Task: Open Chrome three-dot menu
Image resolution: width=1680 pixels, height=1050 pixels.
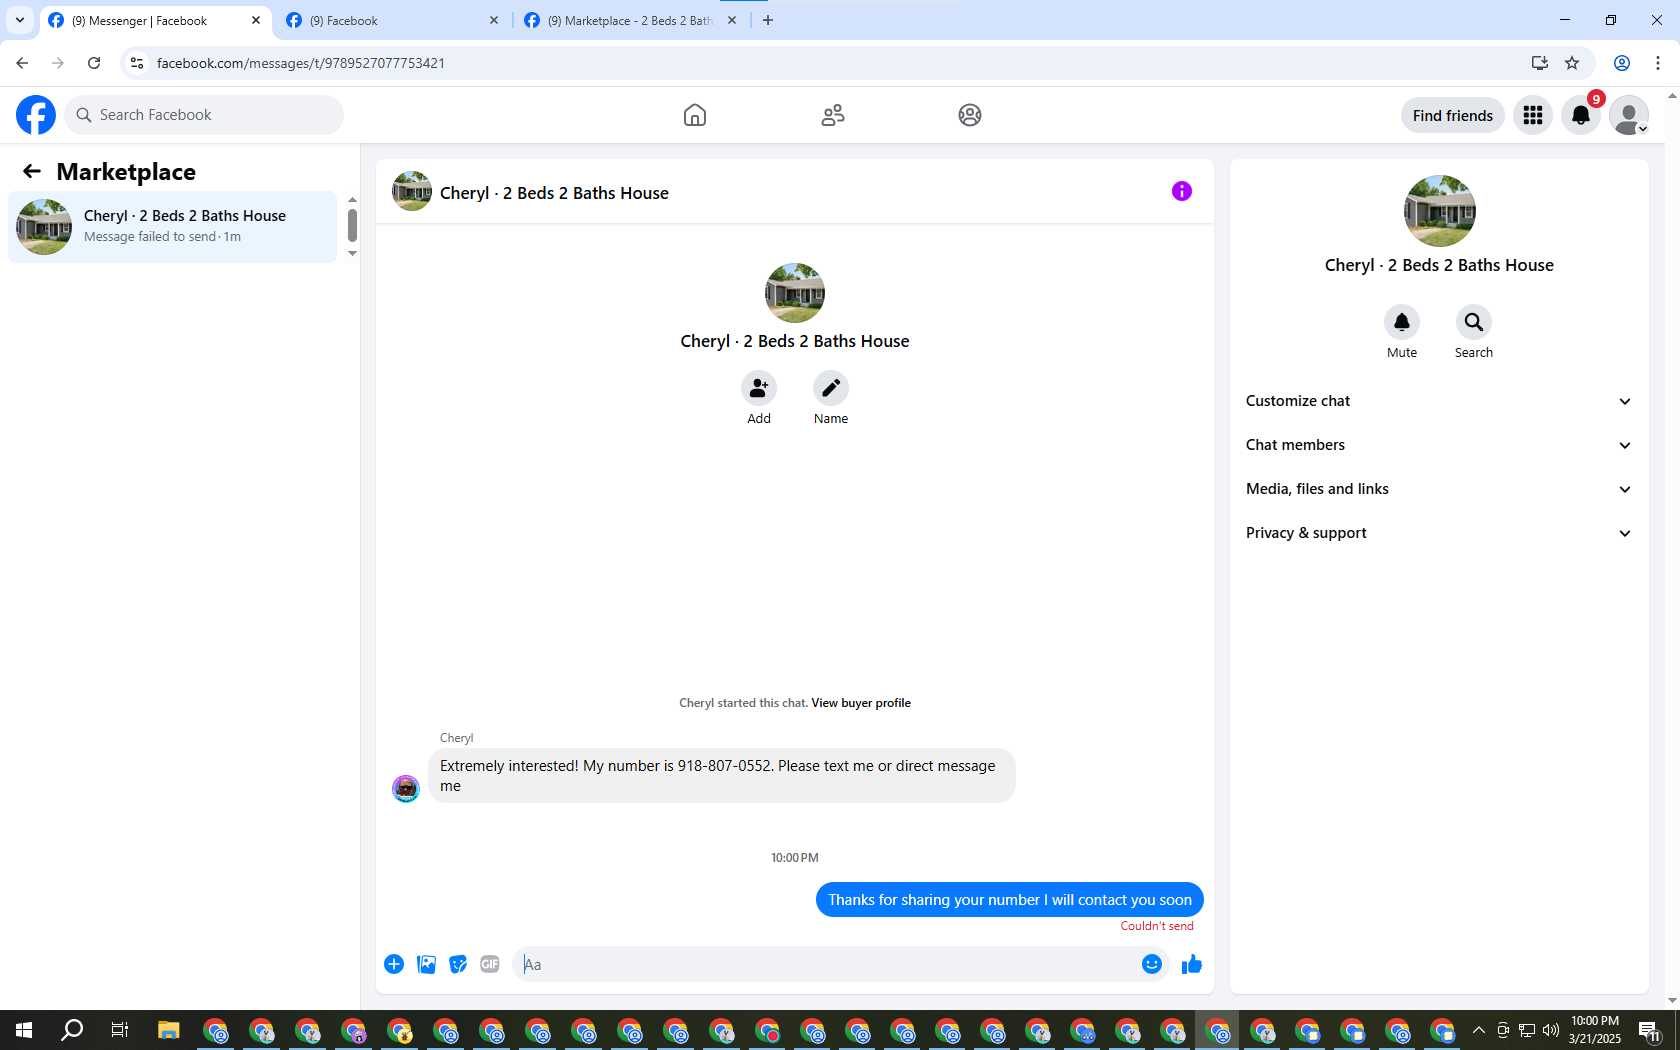Action: point(1658,63)
